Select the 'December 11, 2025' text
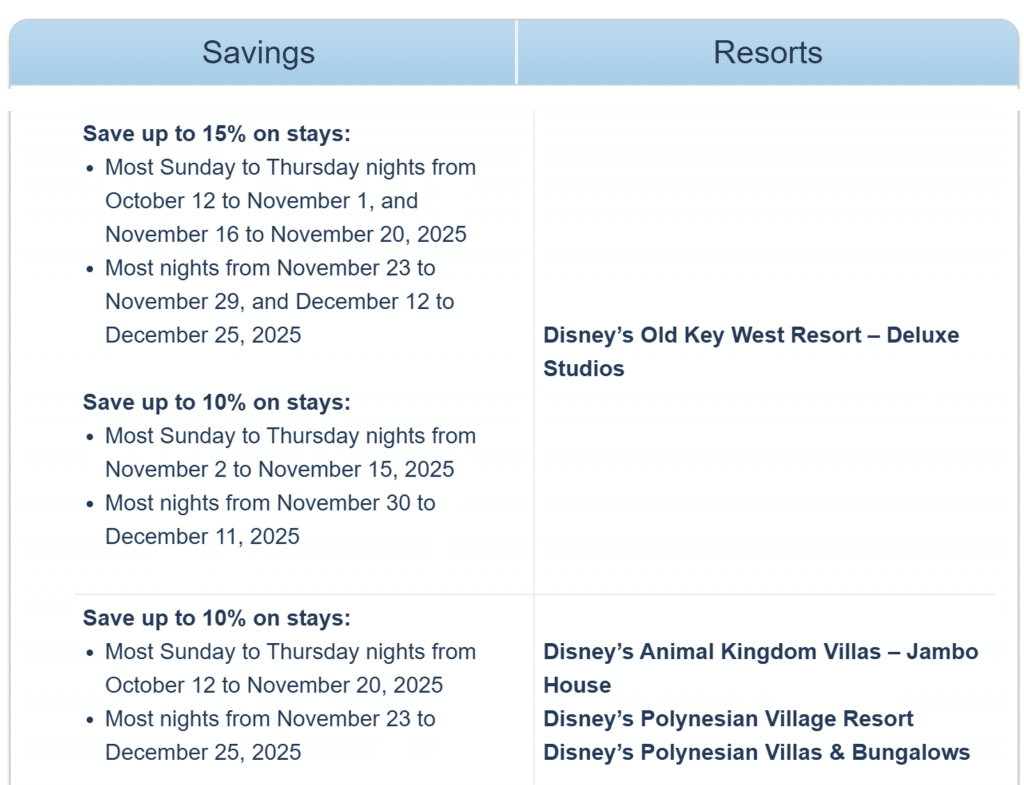The image size is (1024, 785). coord(202,536)
